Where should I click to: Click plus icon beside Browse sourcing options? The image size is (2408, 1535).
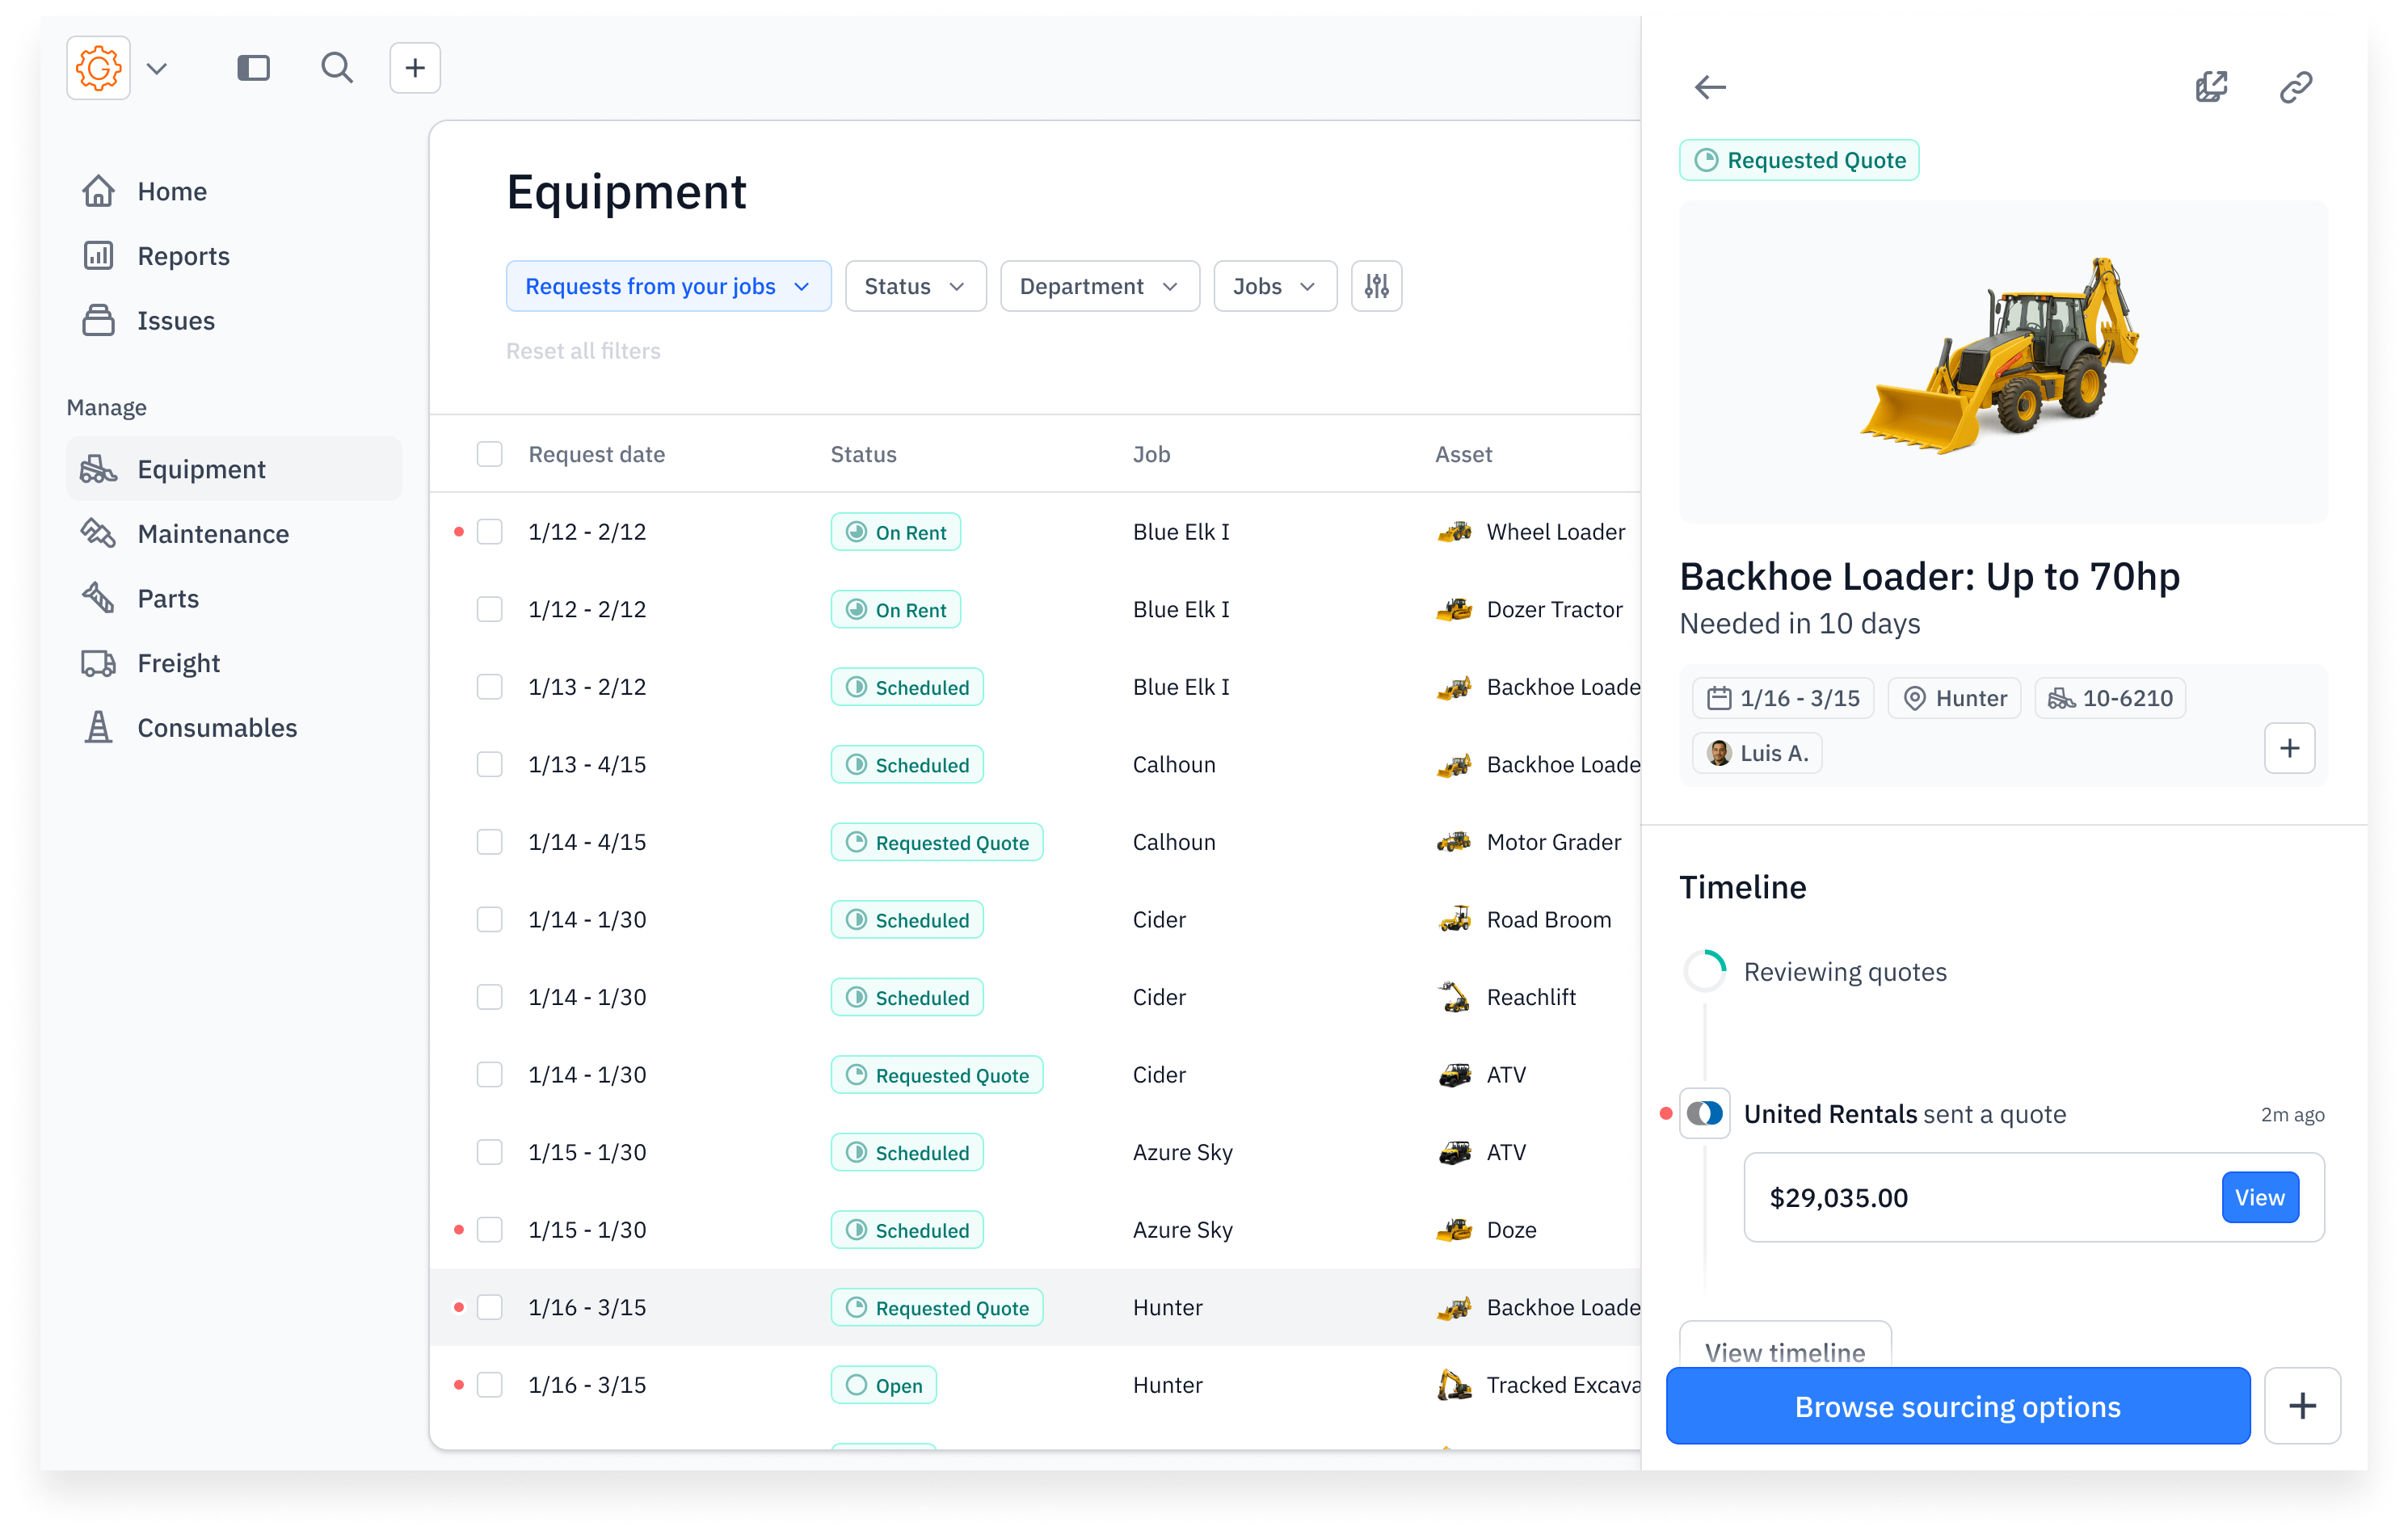(x=2302, y=1405)
